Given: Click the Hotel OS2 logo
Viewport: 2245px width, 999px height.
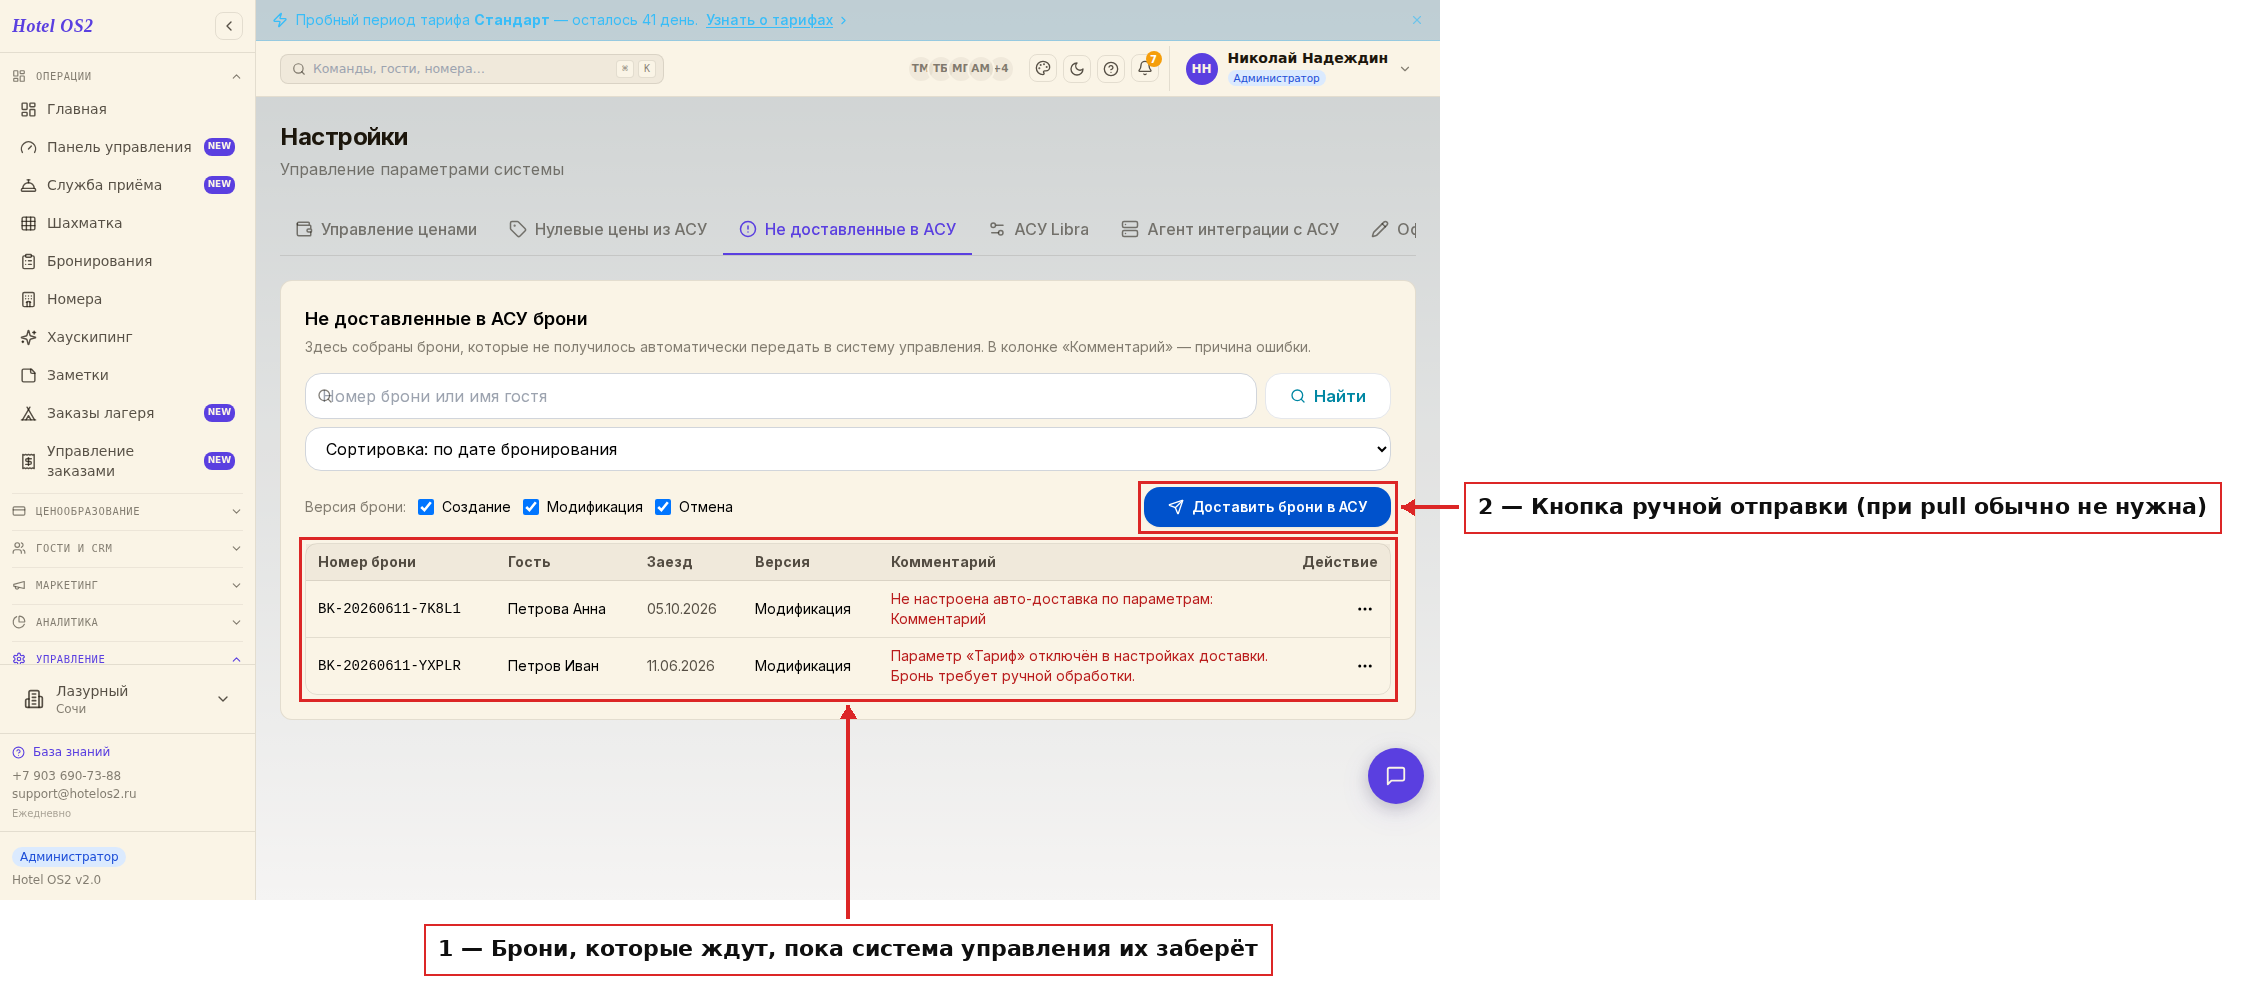Looking at the screenshot, I should tap(52, 26).
